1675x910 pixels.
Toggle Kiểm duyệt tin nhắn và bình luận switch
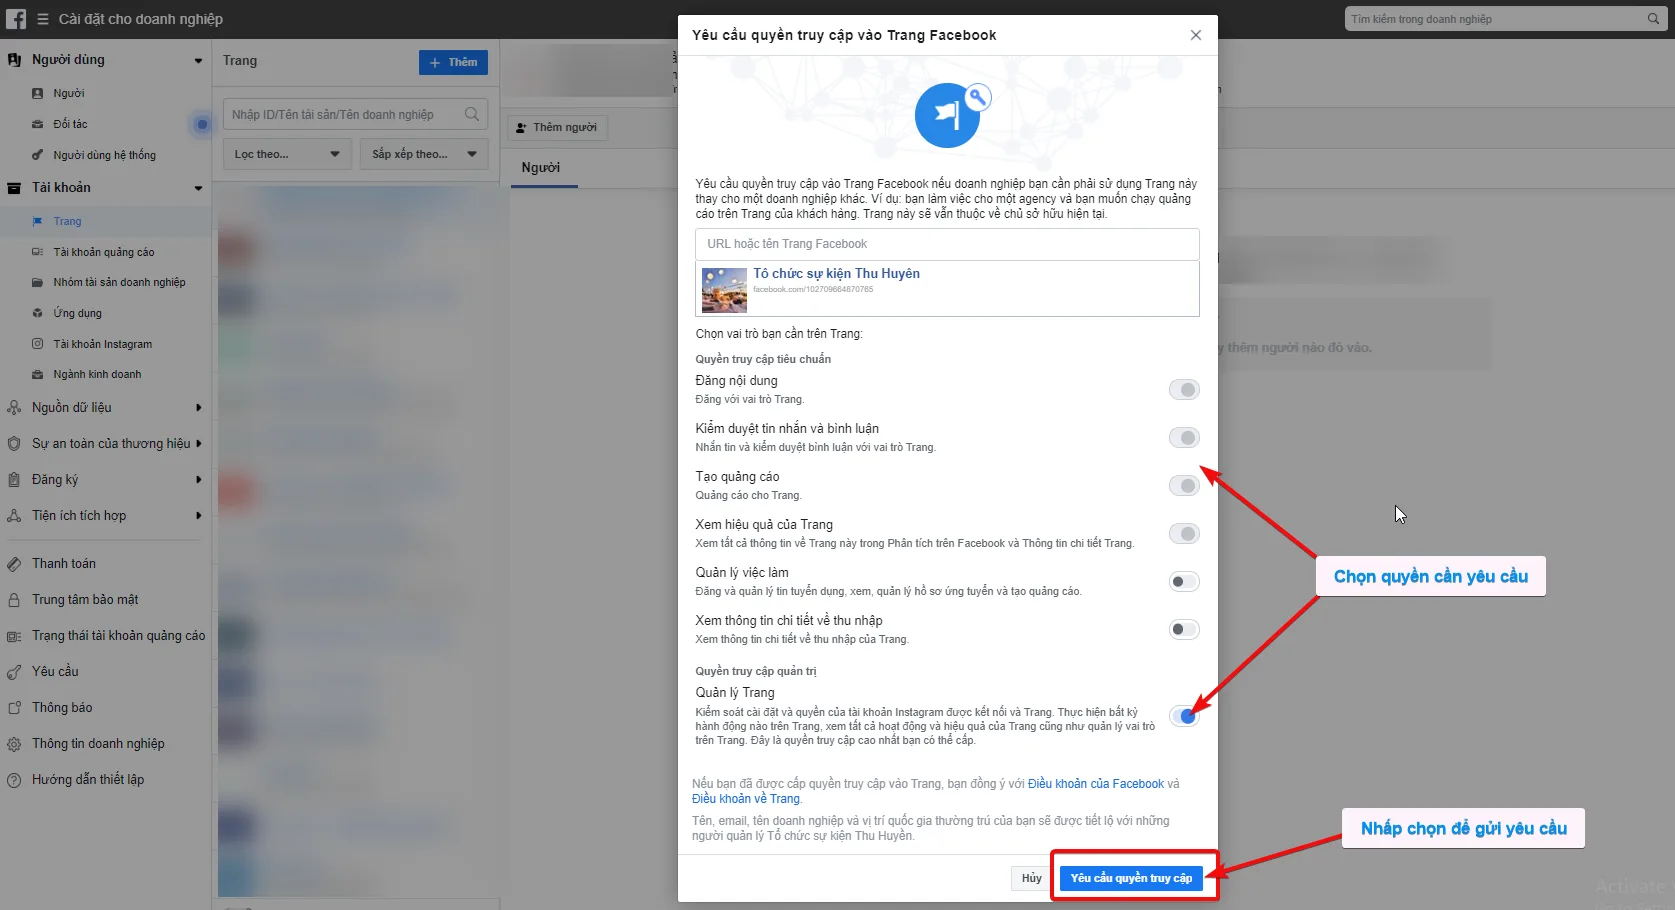[1184, 438]
